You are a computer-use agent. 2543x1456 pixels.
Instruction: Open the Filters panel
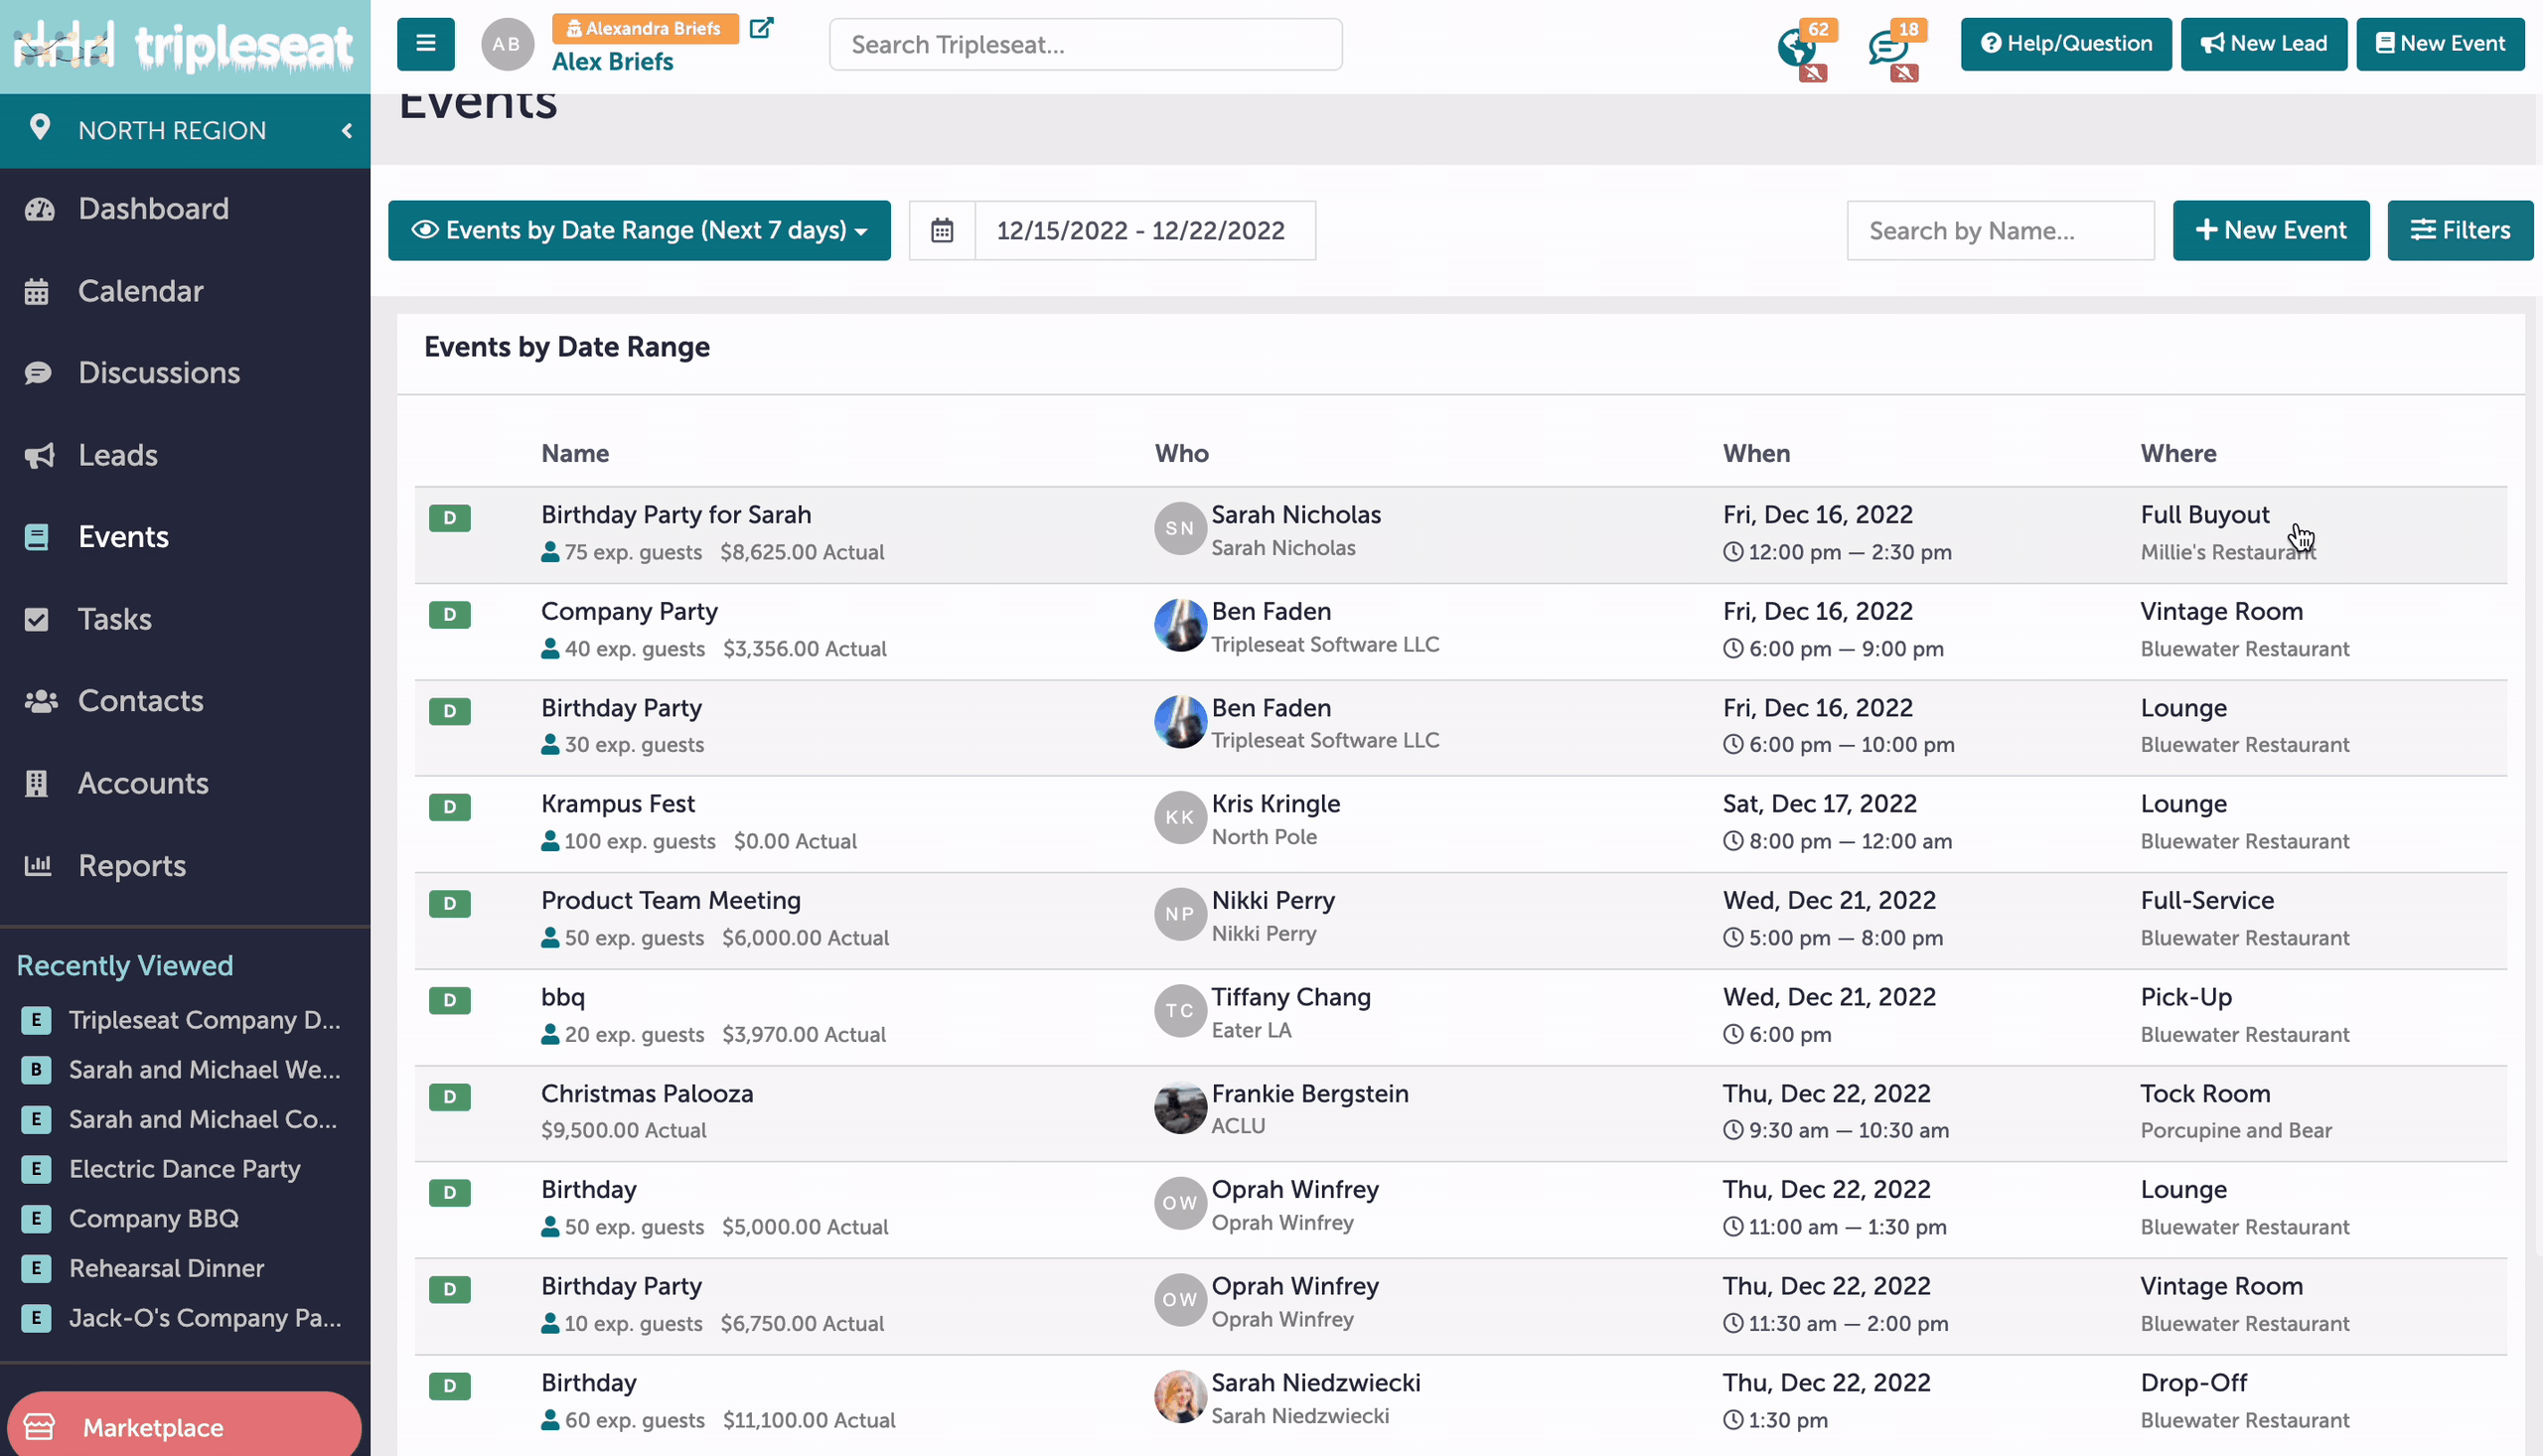click(2460, 230)
